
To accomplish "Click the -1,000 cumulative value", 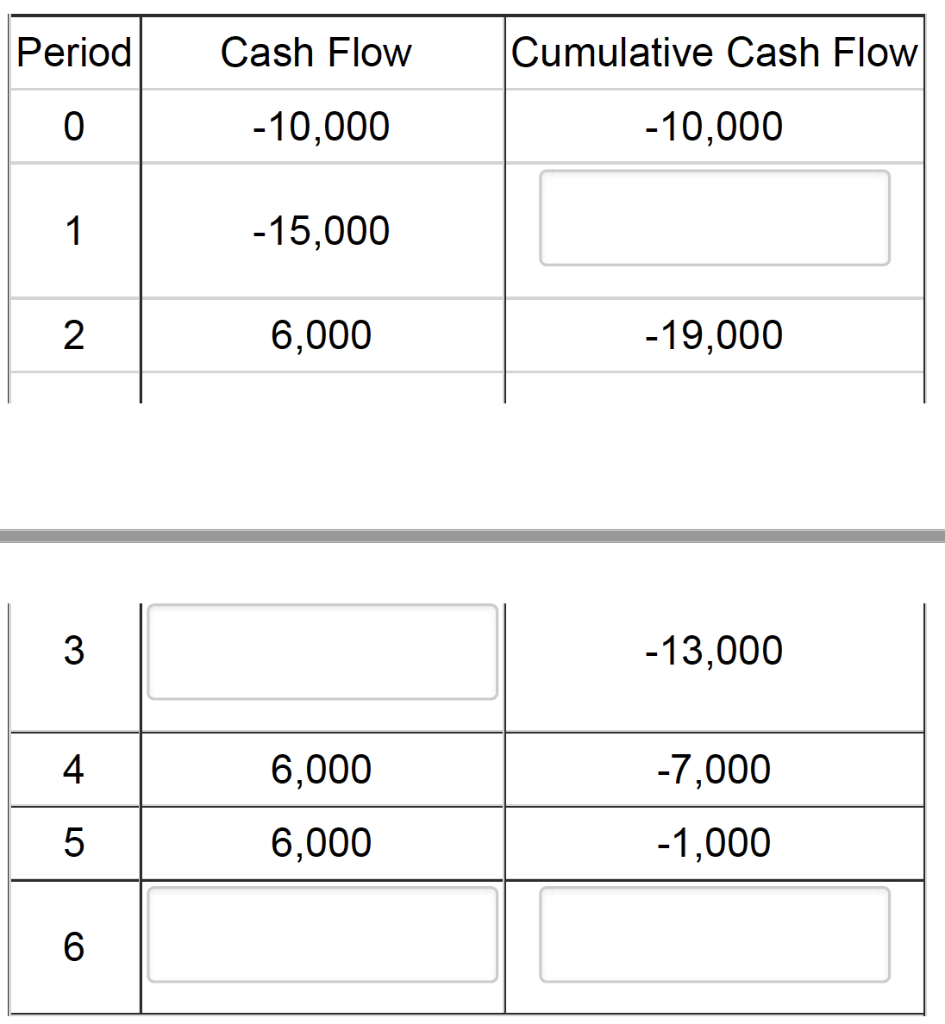I will coord(714,842).
